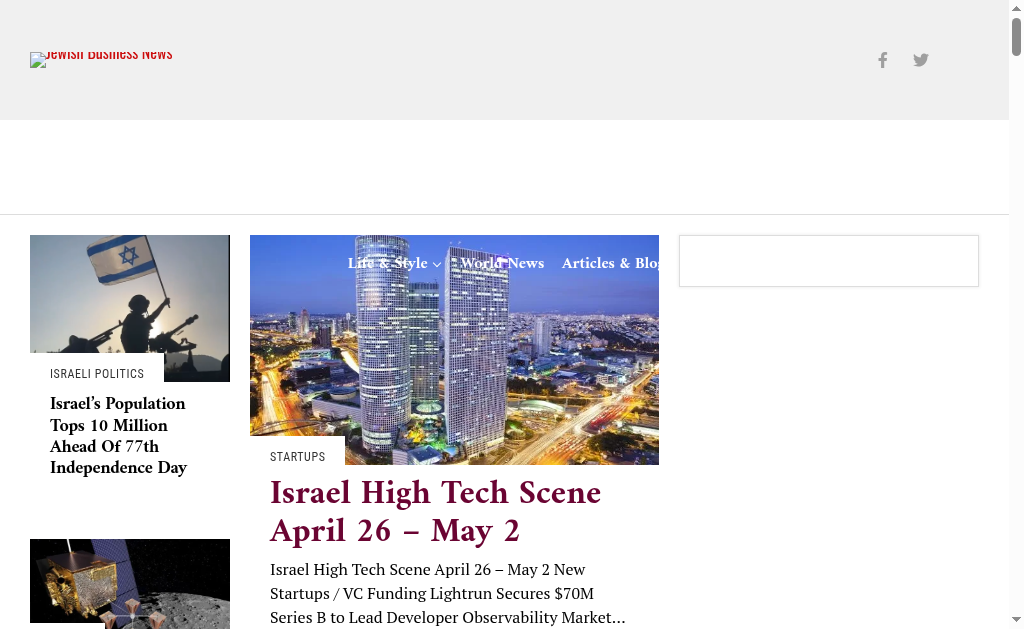Viewport: 1024px width, 629px height.
Task: Go to the World News menu item
Action: pyautogui.click(x=502, y=263)
